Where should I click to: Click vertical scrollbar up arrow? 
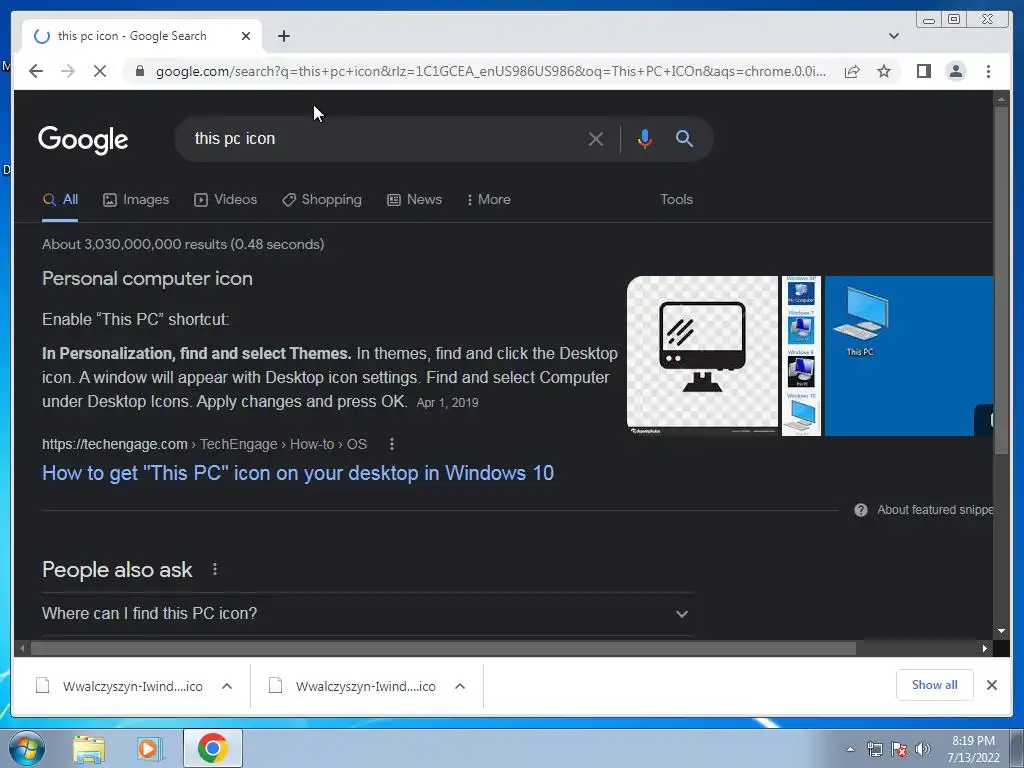tap(1001, 99)
